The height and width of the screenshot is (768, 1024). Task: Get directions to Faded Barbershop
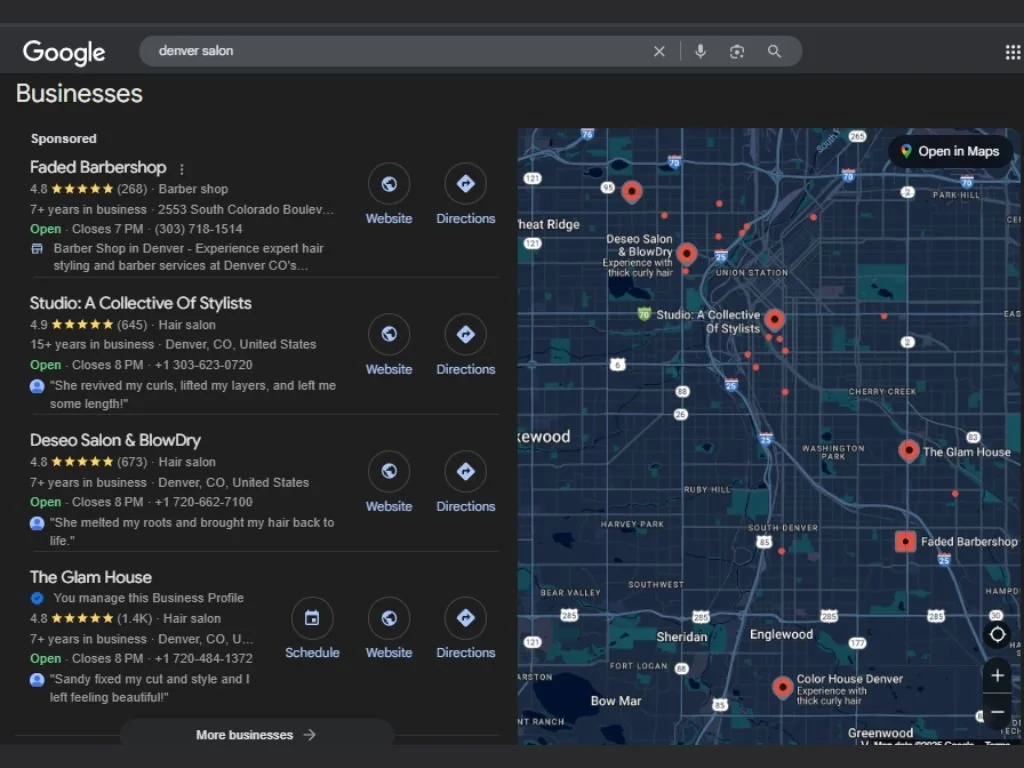(466, 184)
